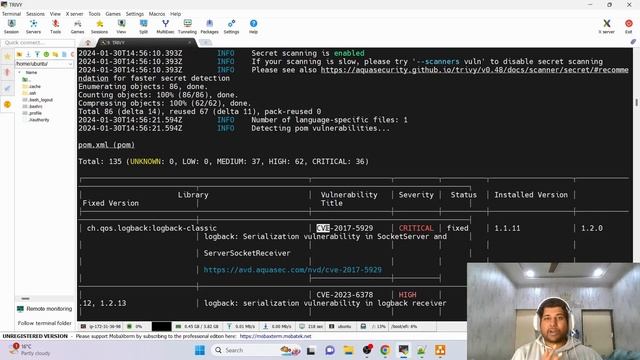Open Chrome from the taskbar
Viewport: 640px width, 360px height.
coord(384,350)
